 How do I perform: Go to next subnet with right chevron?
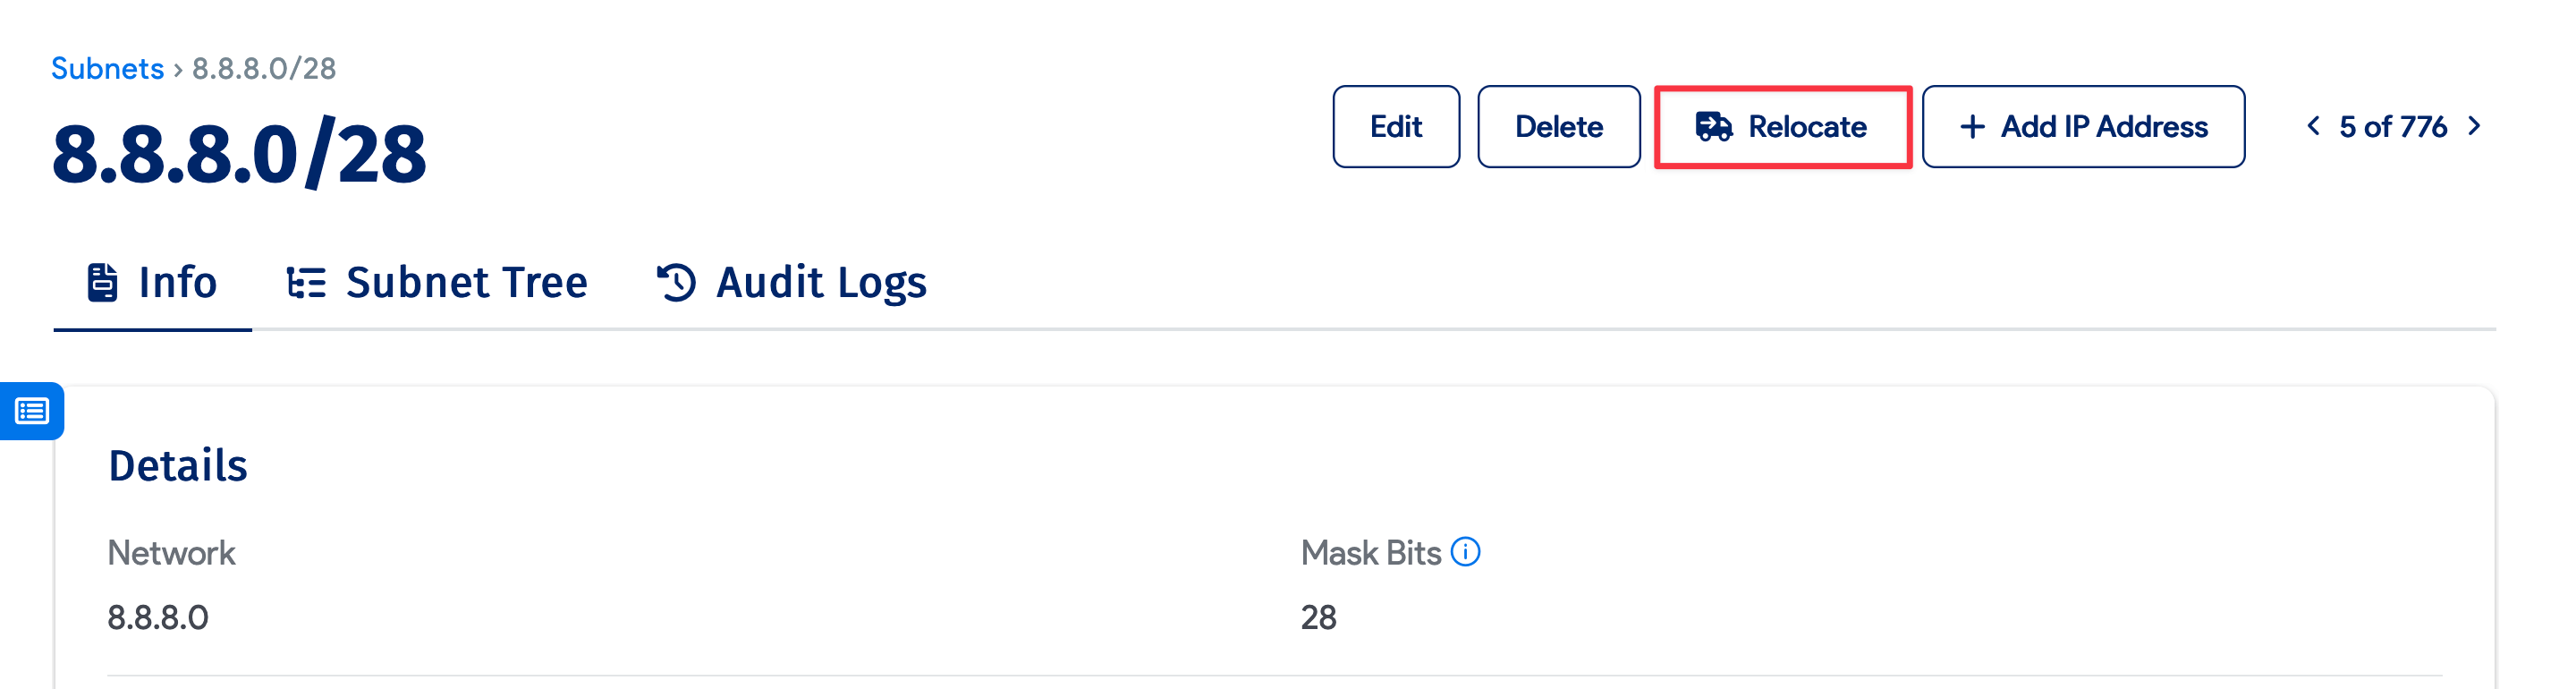tap(2474, 126)
